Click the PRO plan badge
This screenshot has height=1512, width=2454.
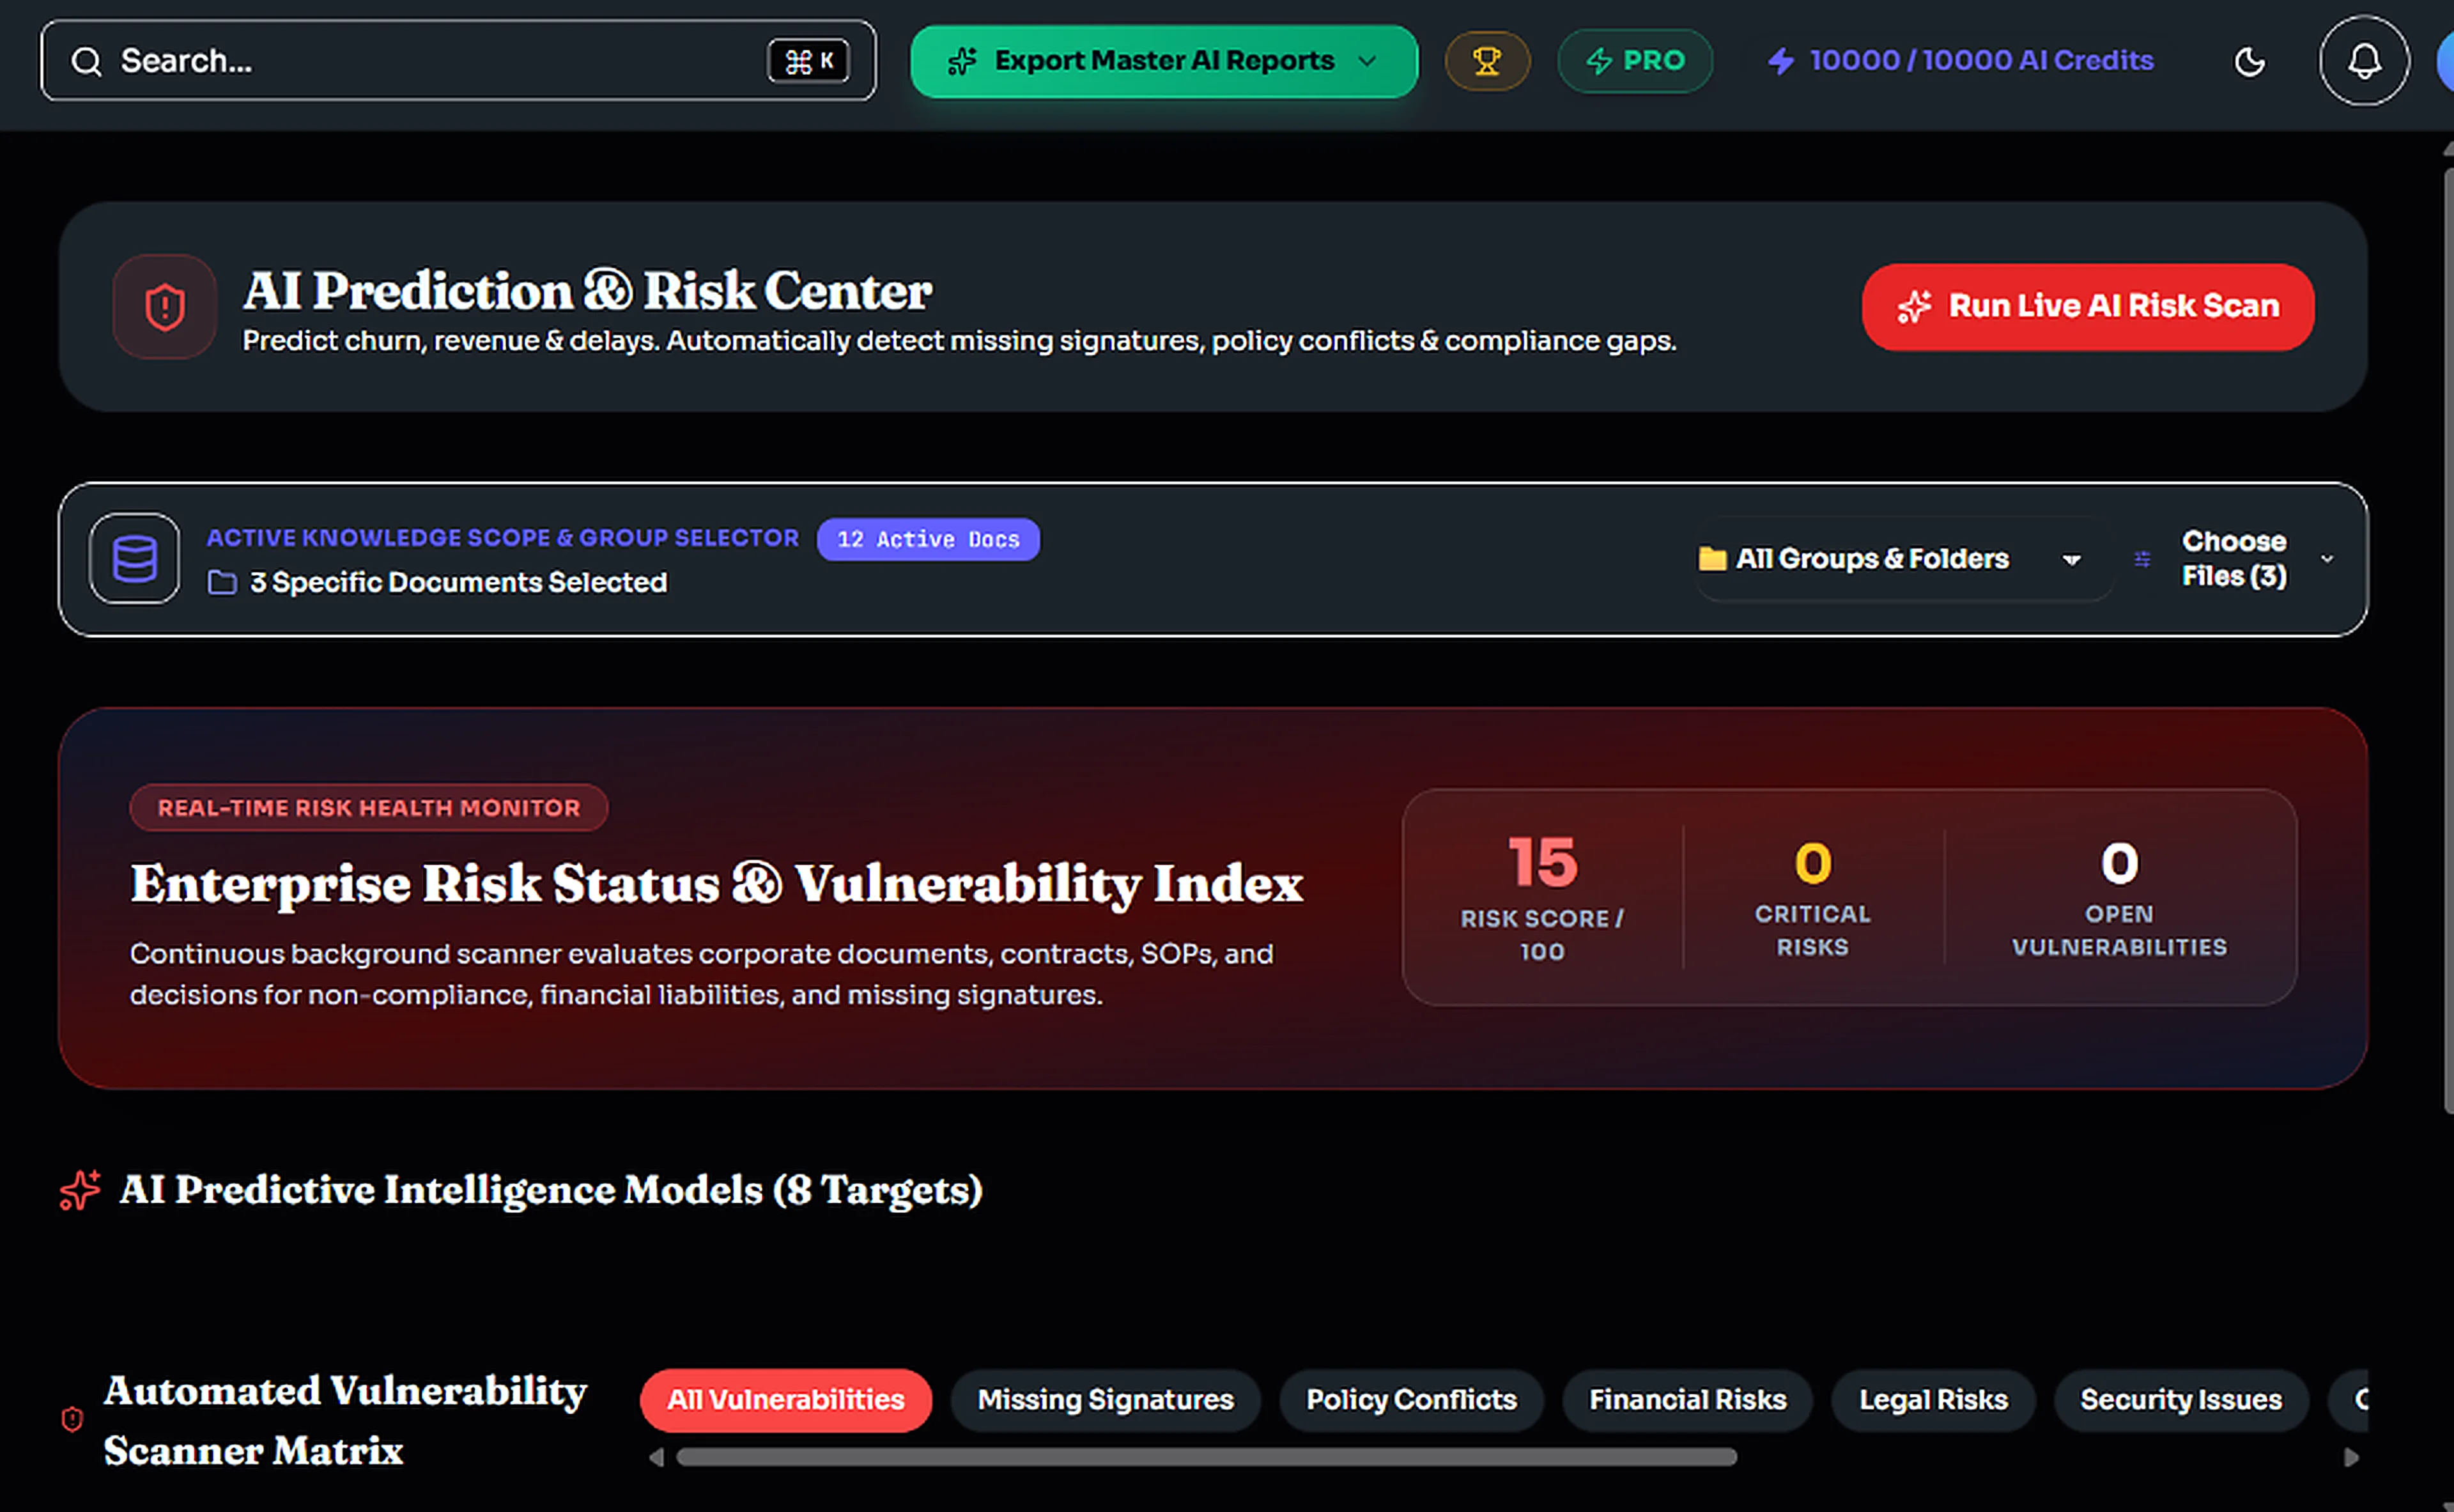(1635, 61)
